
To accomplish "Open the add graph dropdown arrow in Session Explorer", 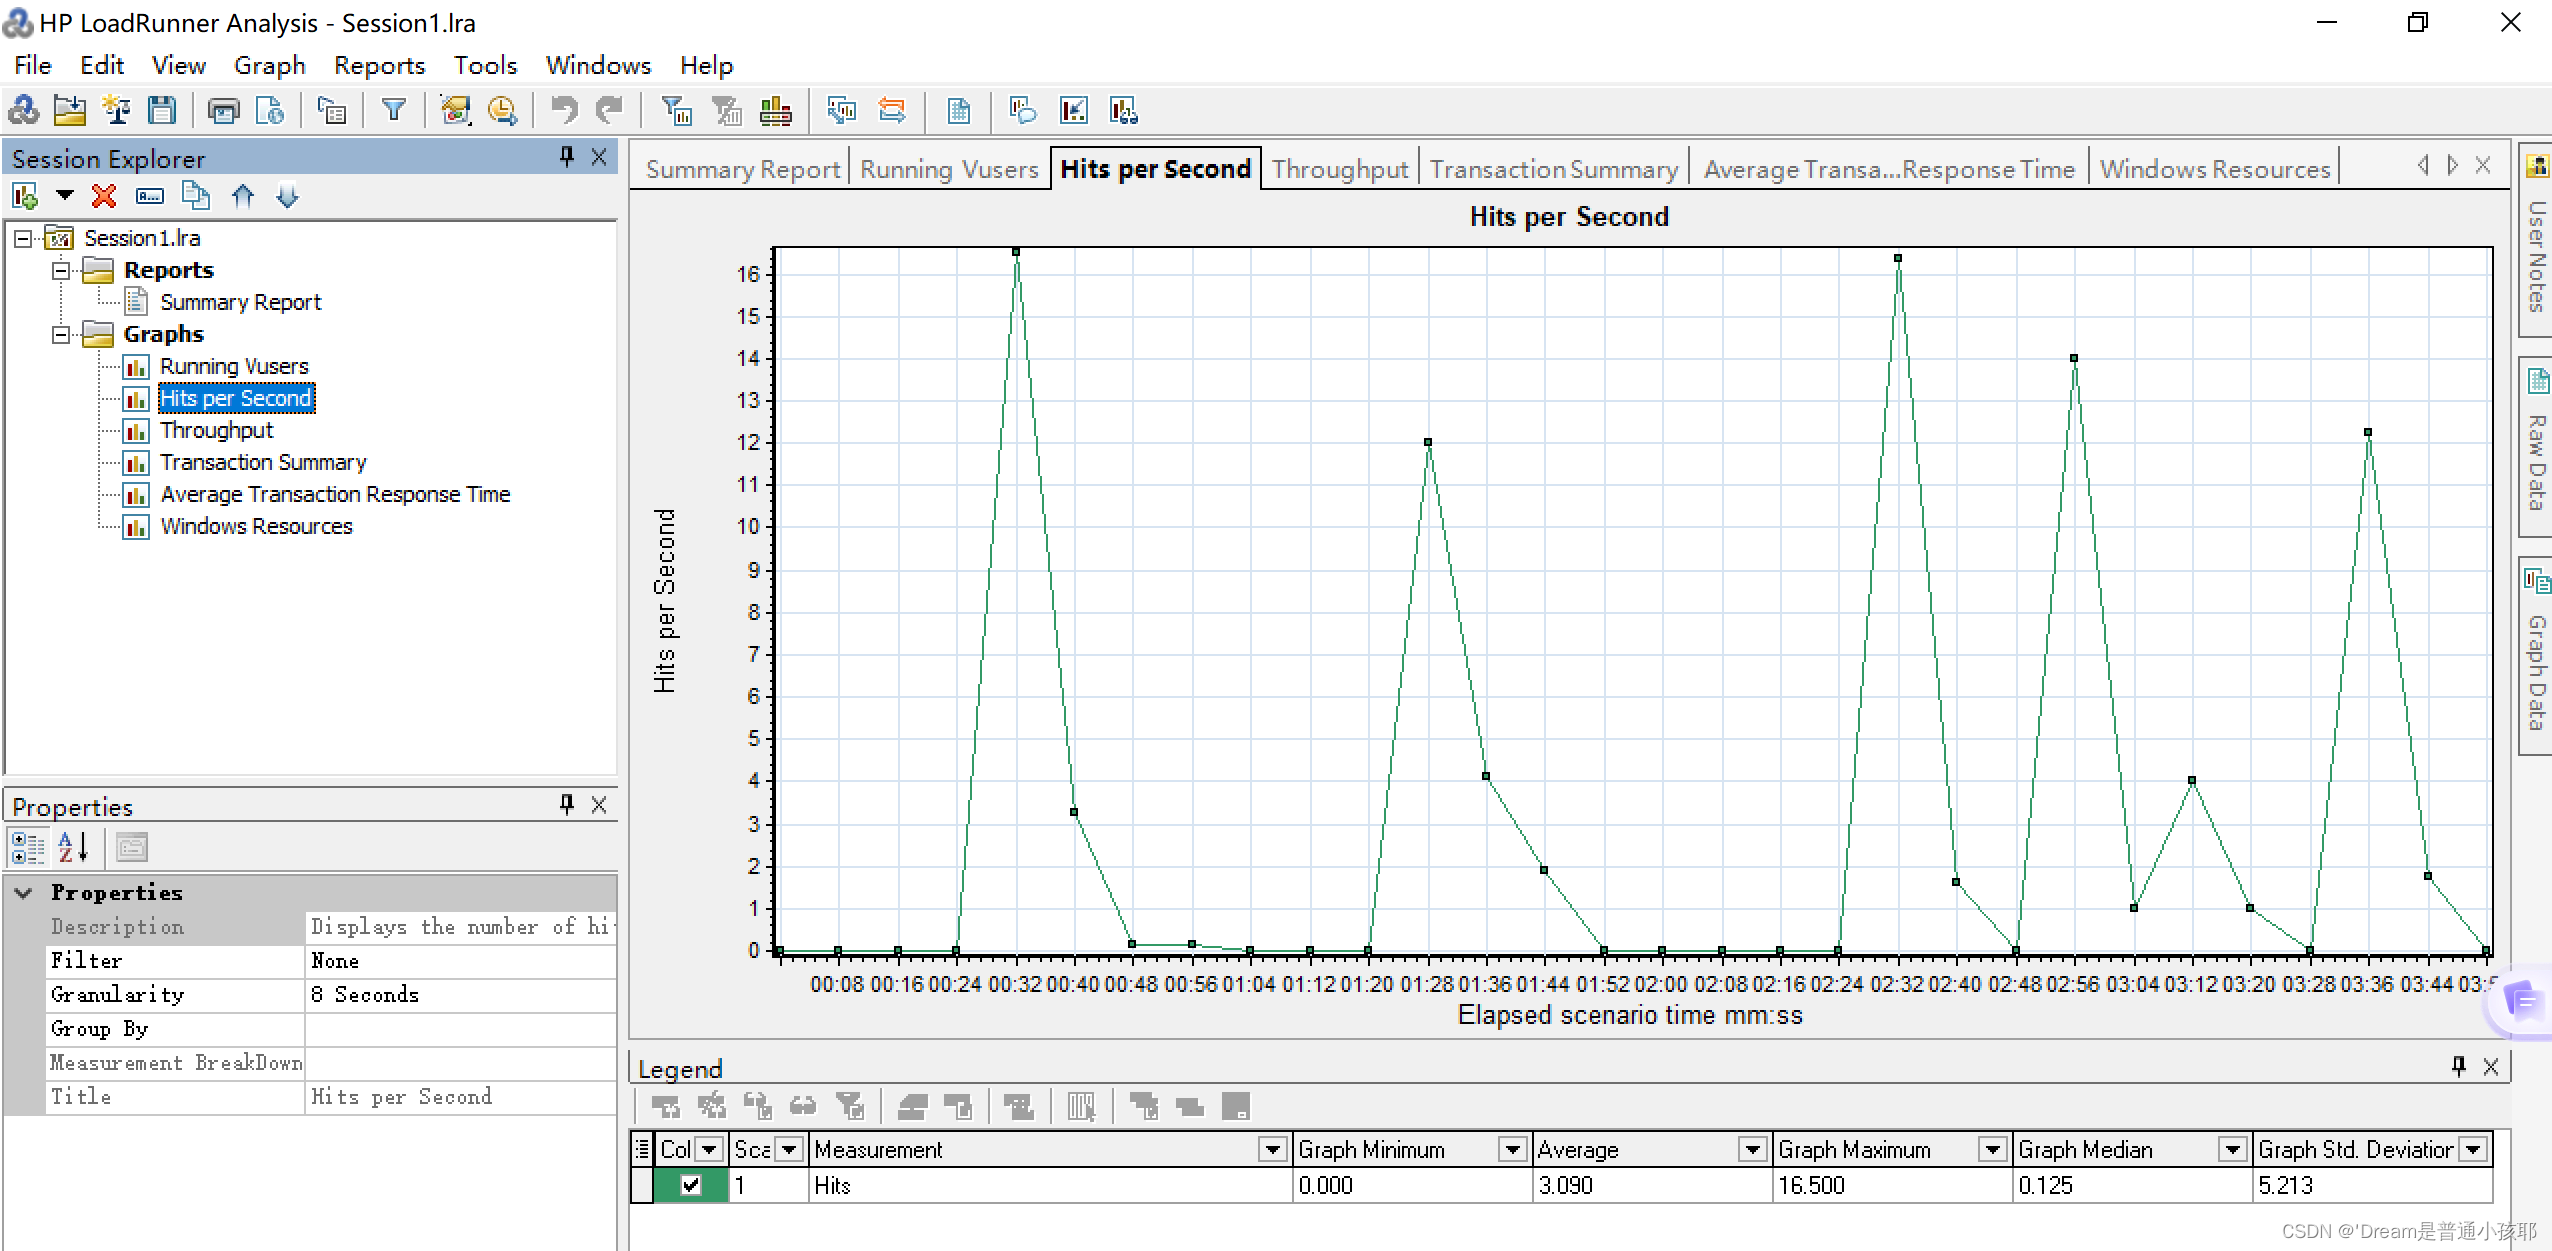I will [x=65, y=196].
